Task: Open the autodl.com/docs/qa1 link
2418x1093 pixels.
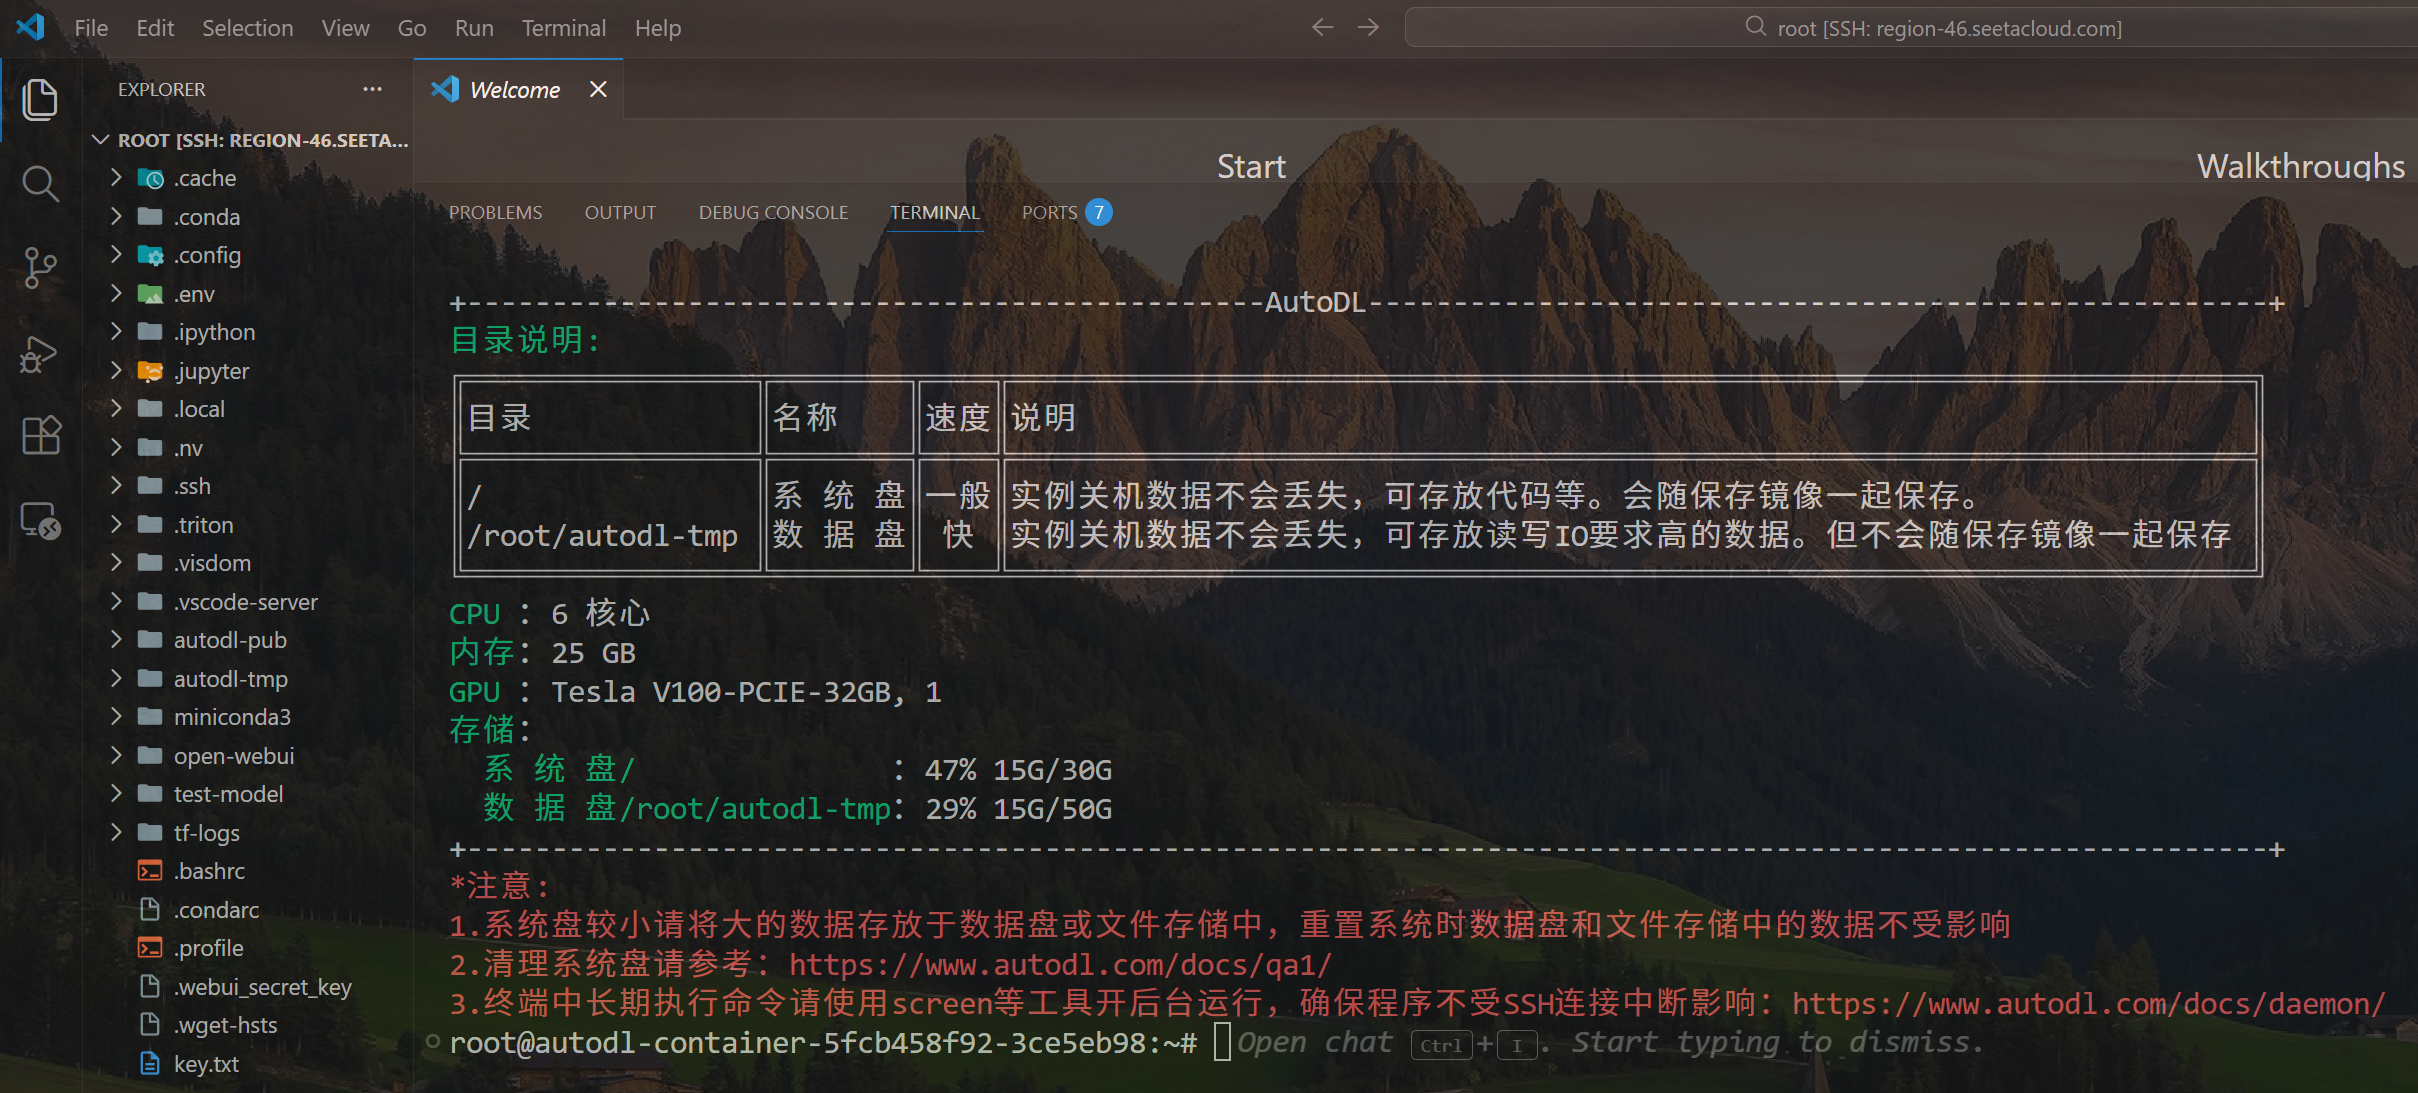Action: [x=1060, y=965]
